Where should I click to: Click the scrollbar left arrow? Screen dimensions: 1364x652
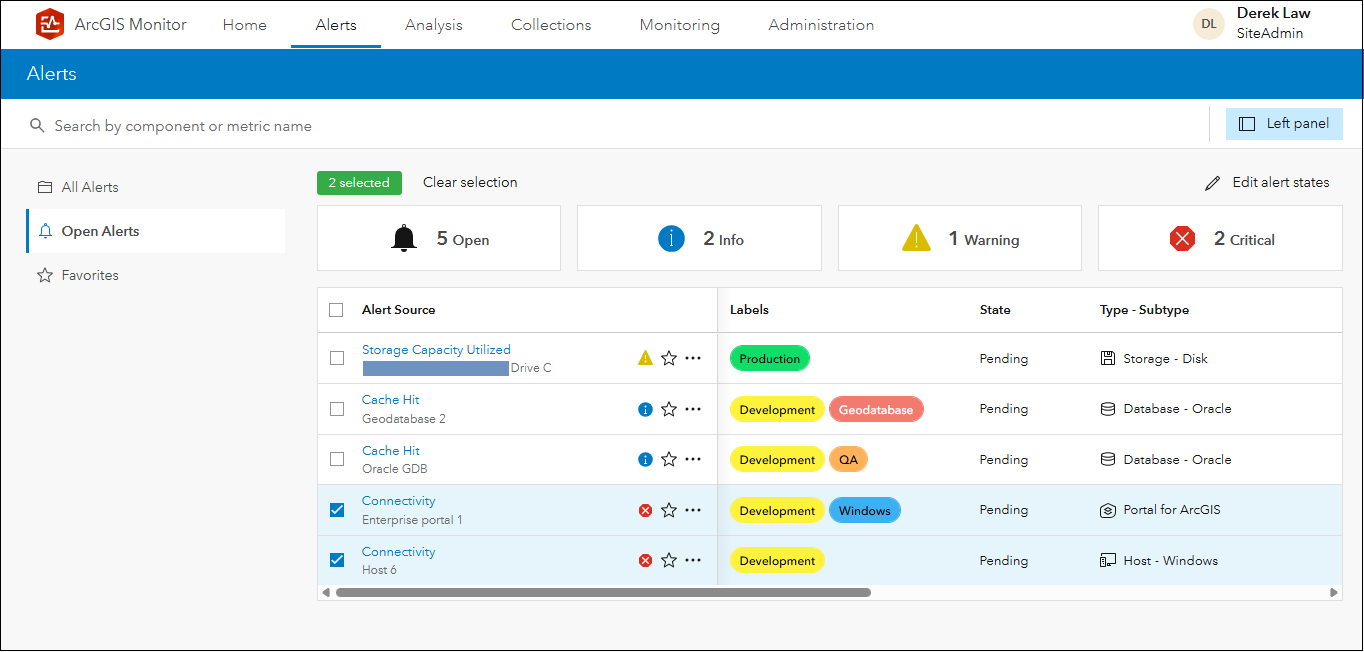[x=325, y=593]
